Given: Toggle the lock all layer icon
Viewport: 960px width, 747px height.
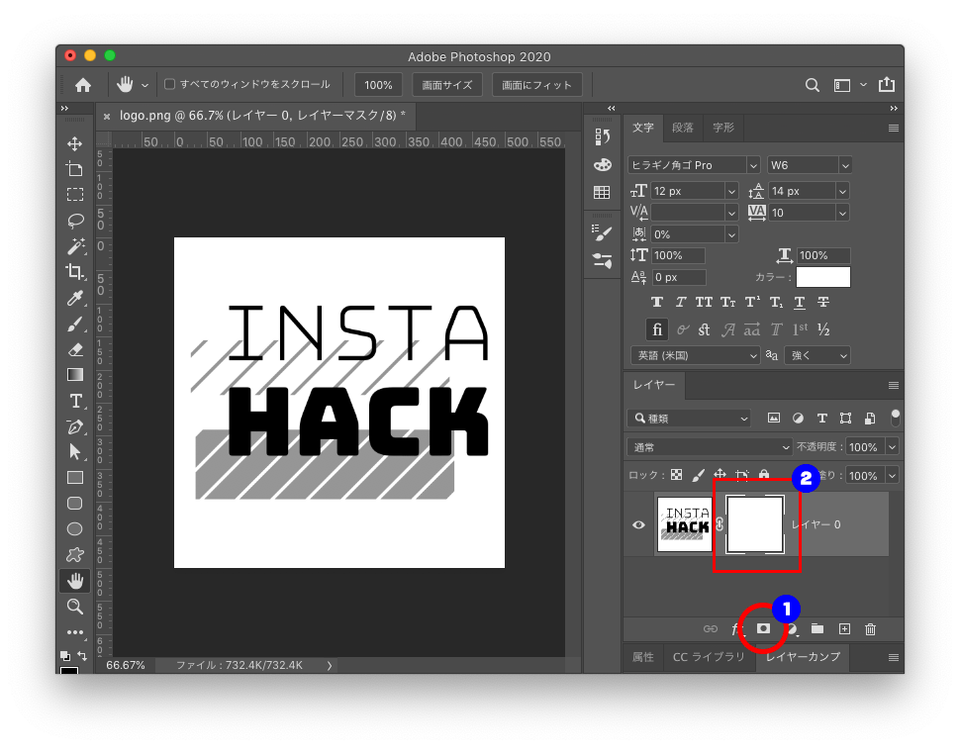Looking at the screenshot, I should (x=764, y=475).
